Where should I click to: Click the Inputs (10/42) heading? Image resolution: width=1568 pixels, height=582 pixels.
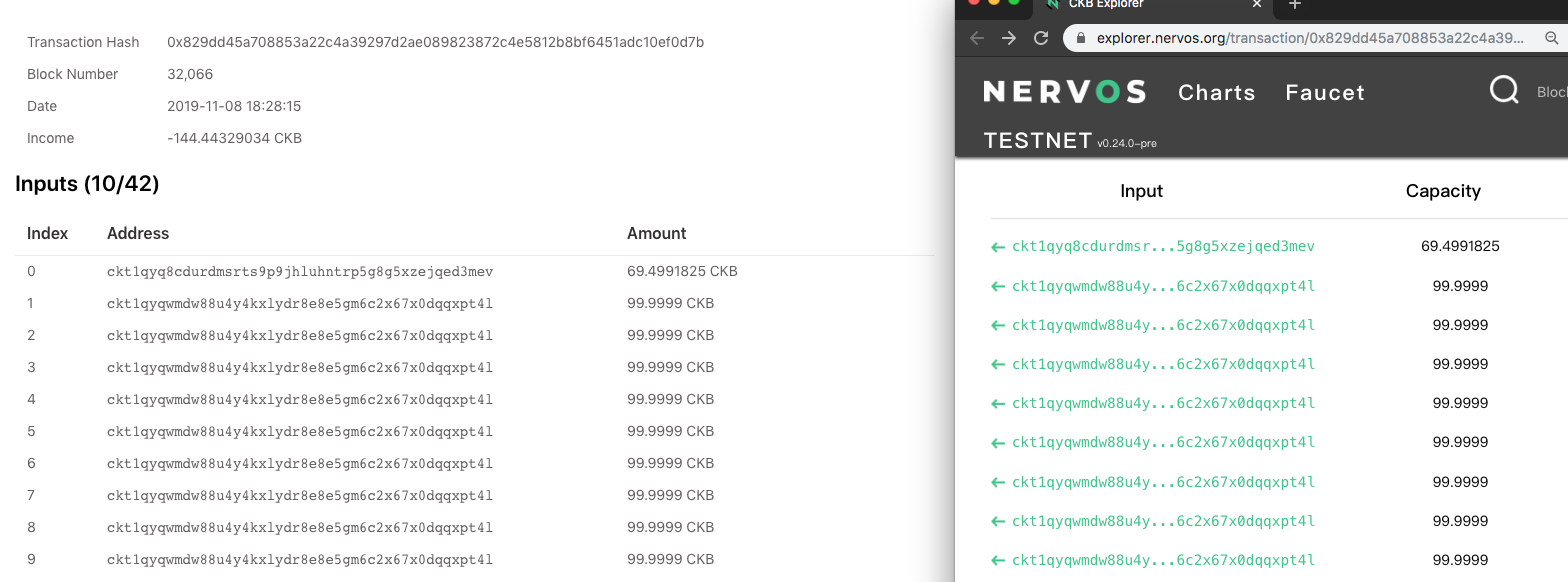tap(87, 184)
